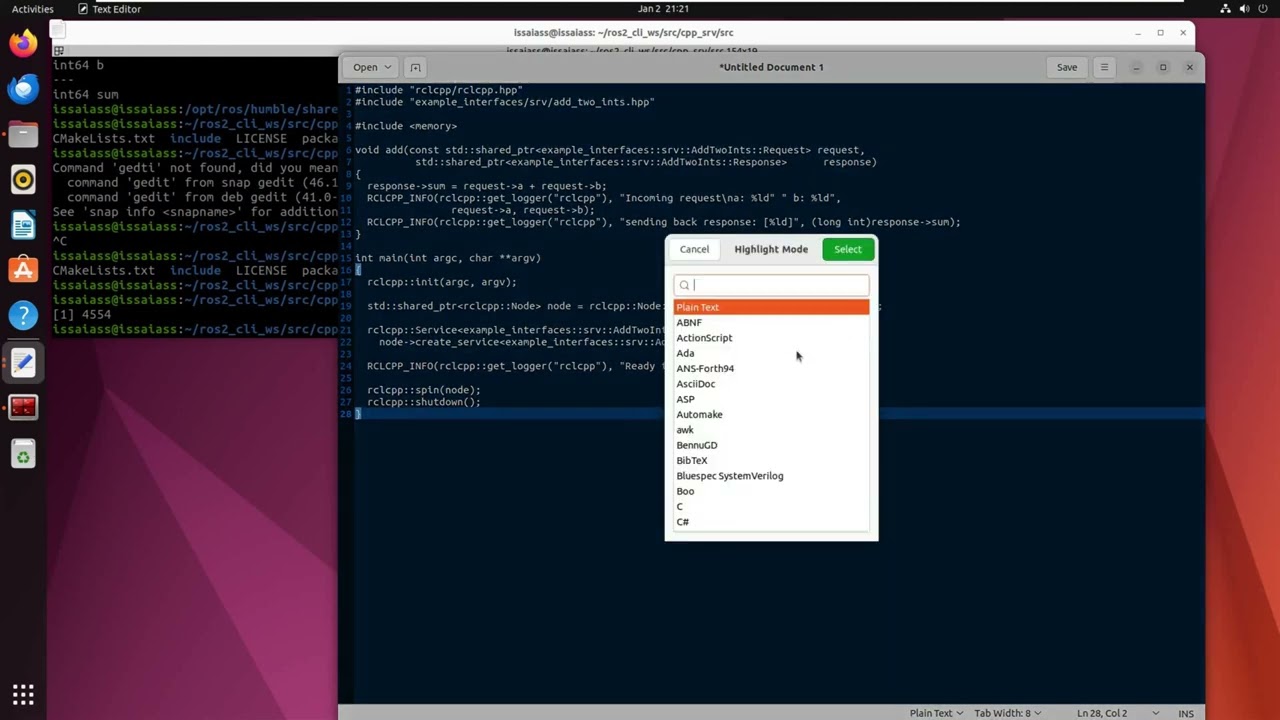Launch Thunderbird mail from the dock

tap(23, 89)
